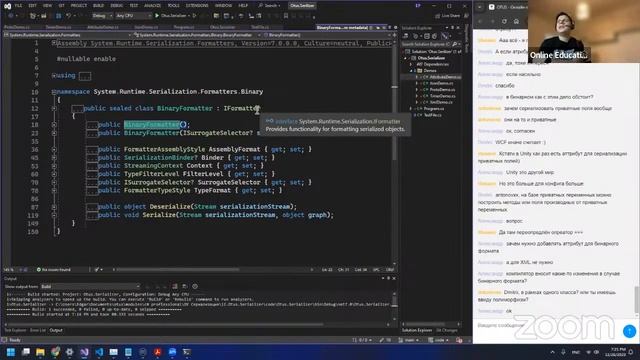The image size is (640, 360).
Task: Click the browser home icon
Action: click(x=516, y=21)
